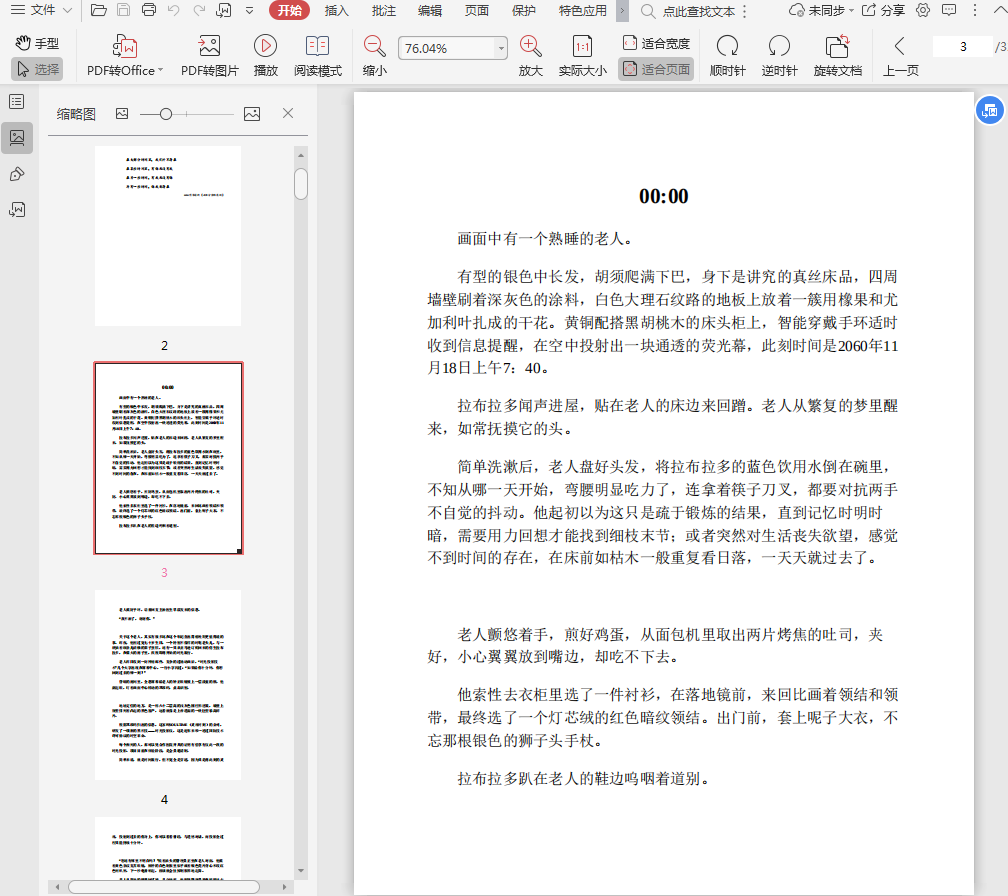Toggle the thumbnail panel sidebar icon

pyautogui.click(x=17, y=138)
